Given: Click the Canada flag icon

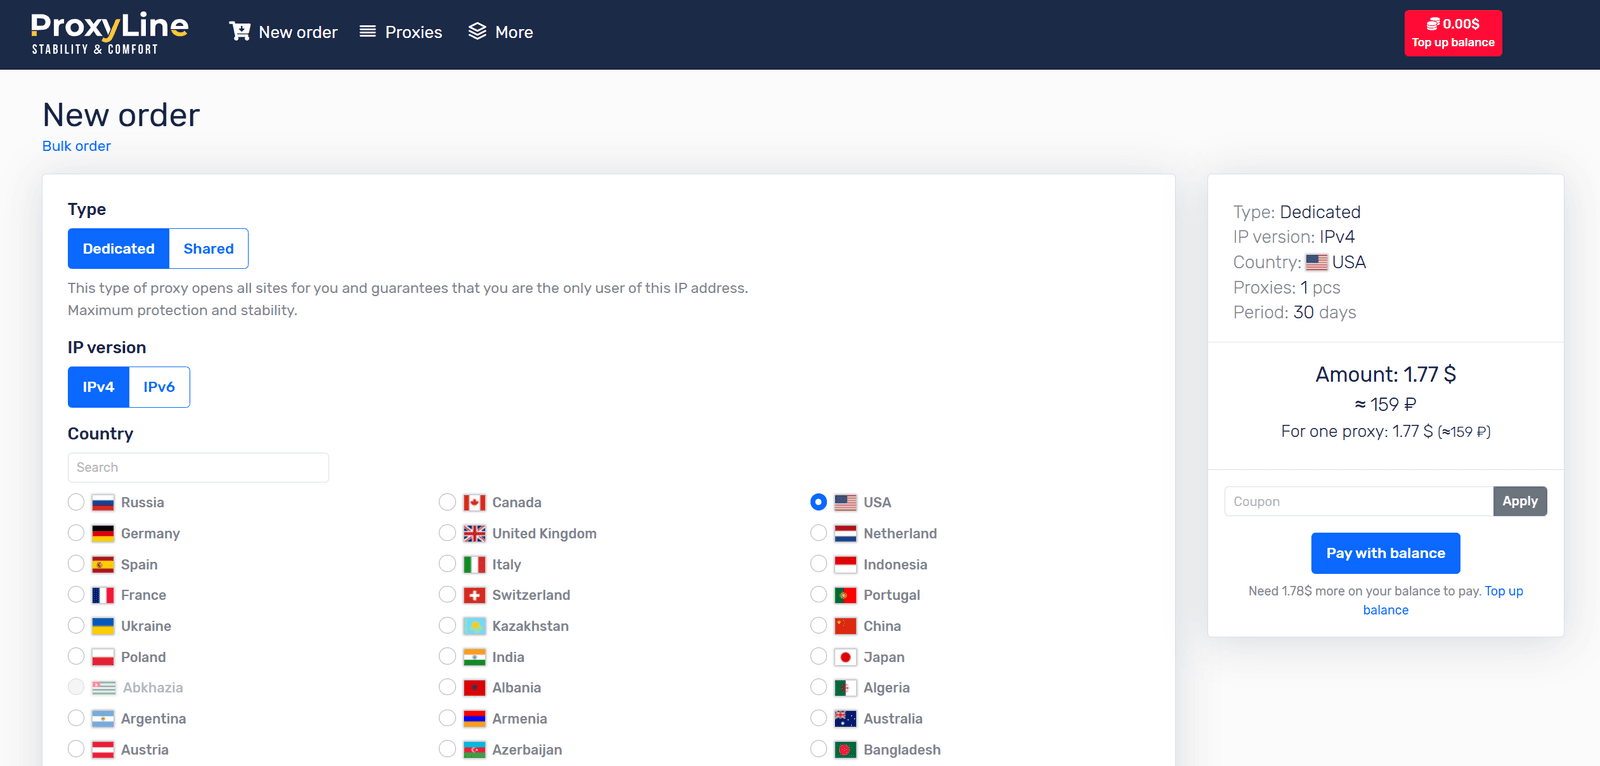Looking at the screenshot, I should (474, 502).
